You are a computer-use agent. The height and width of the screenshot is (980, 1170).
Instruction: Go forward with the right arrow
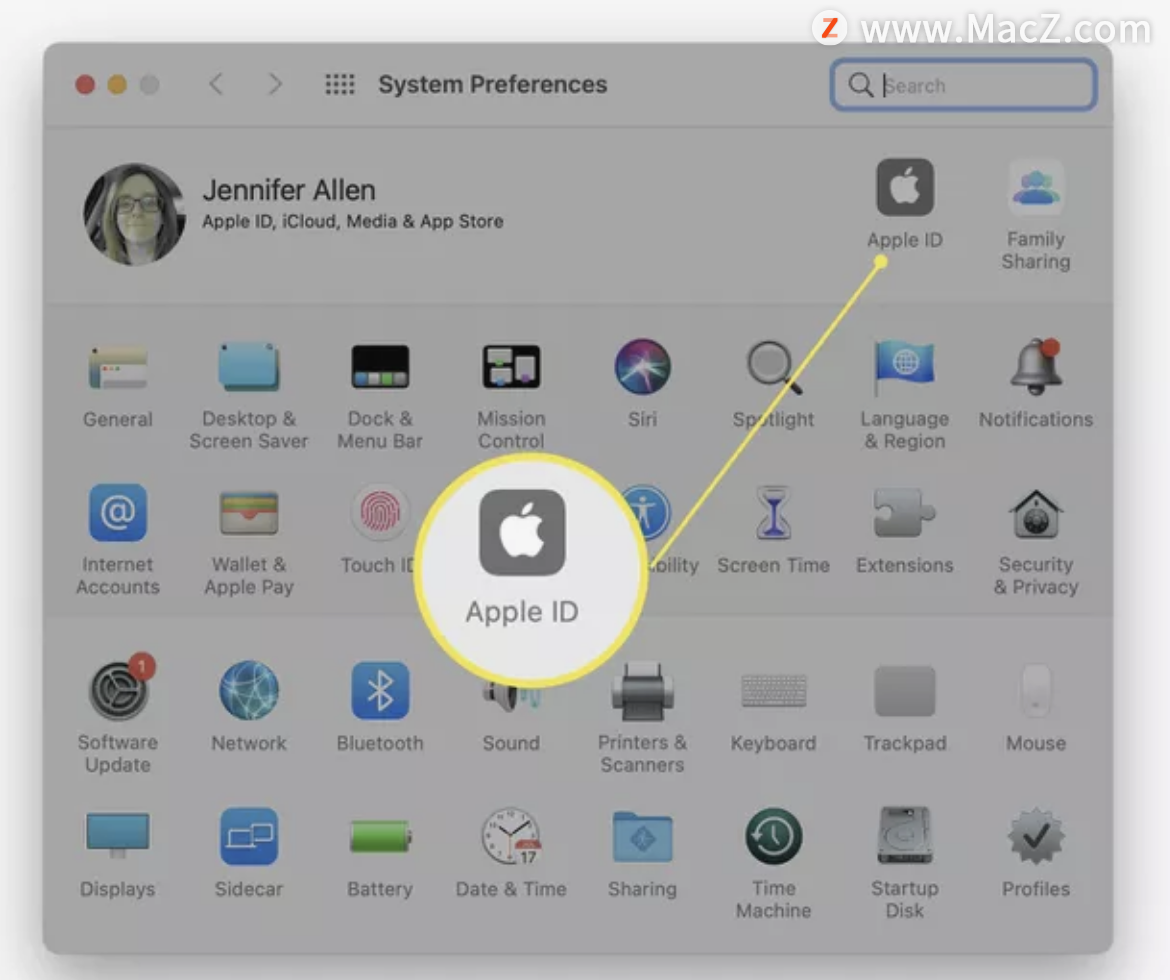coord(275,84)
